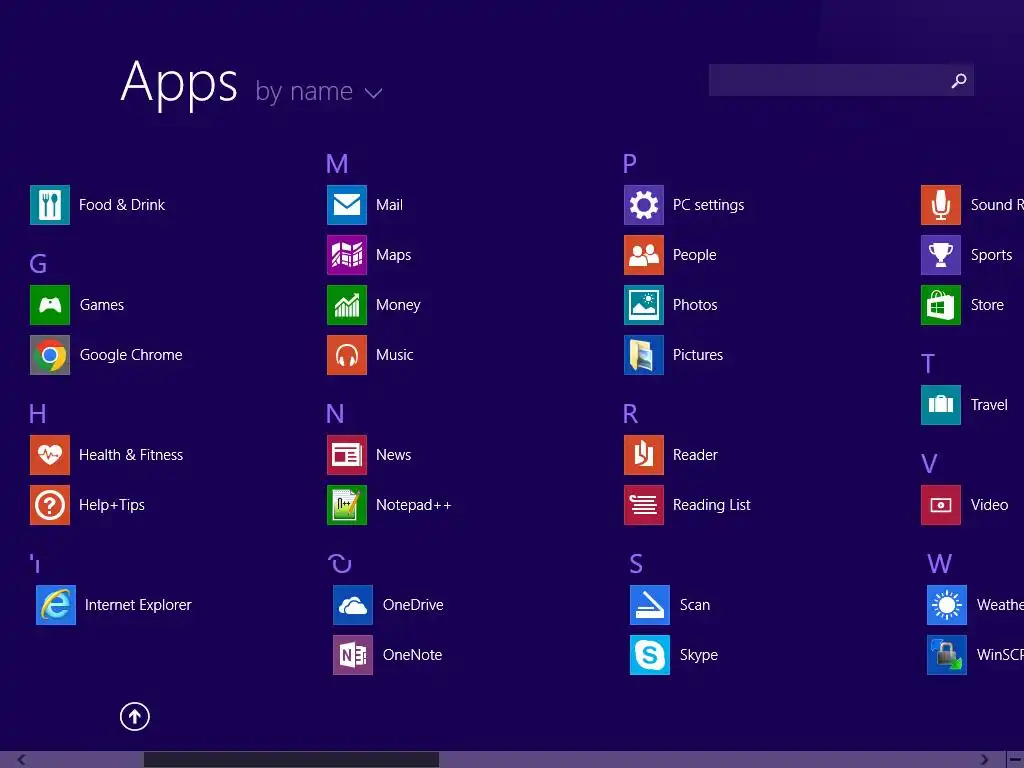Open the People app icon
1024x768 pixels.
644,255
